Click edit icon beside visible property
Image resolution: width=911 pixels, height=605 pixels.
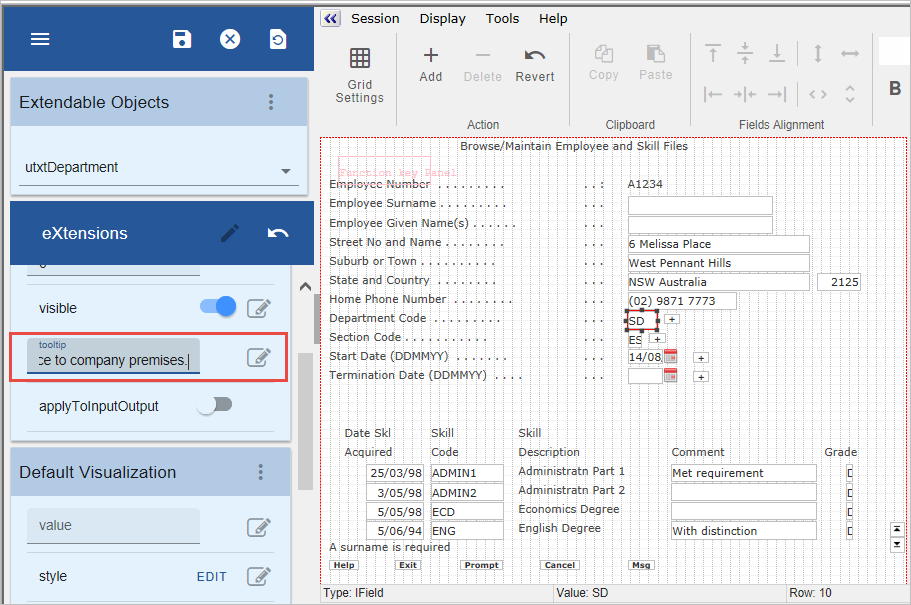pos(259,308)
